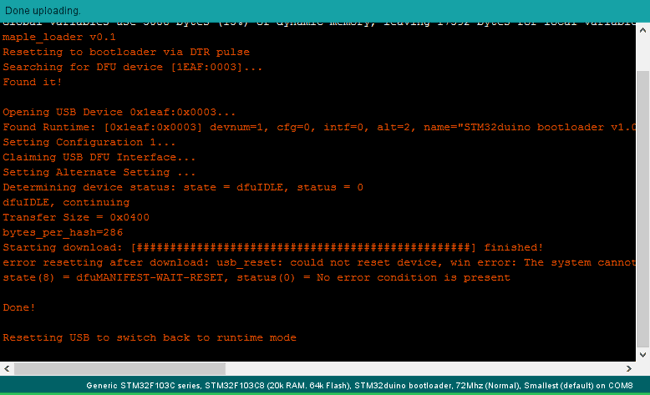Click the 'Transfer Size = 0x0400' line

[76, 217]
